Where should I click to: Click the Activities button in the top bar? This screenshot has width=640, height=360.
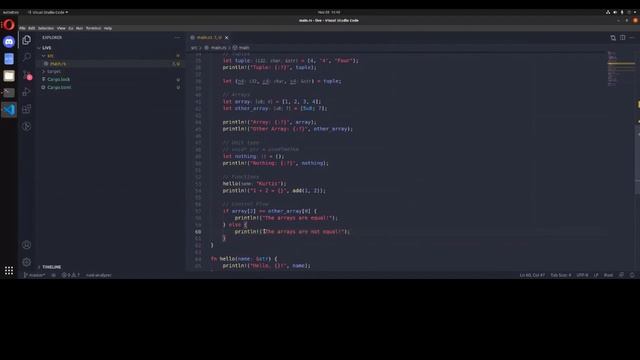point(10,12)
